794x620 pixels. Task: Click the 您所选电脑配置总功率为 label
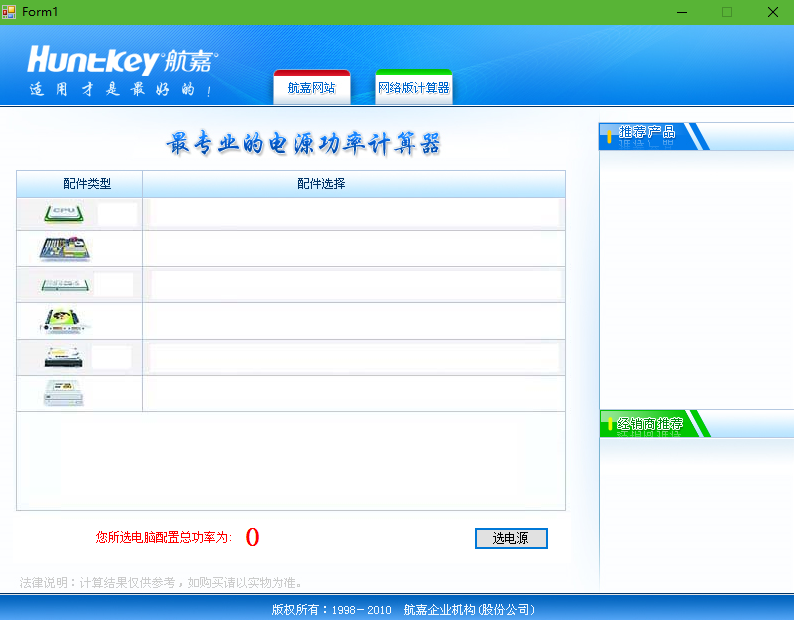[164, 537]
